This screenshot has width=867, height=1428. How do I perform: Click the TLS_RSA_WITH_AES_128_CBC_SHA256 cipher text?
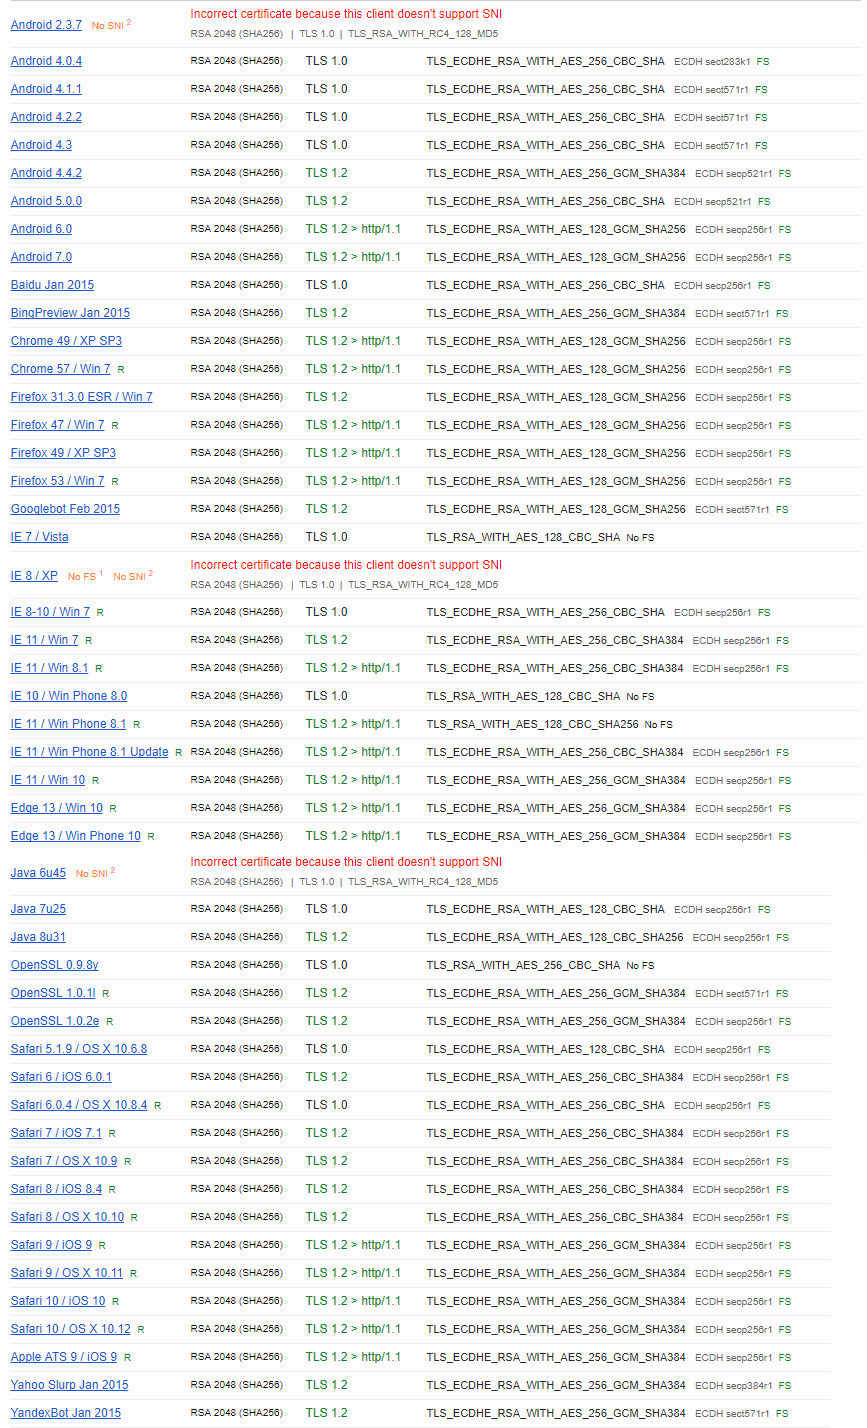[532, 724]
